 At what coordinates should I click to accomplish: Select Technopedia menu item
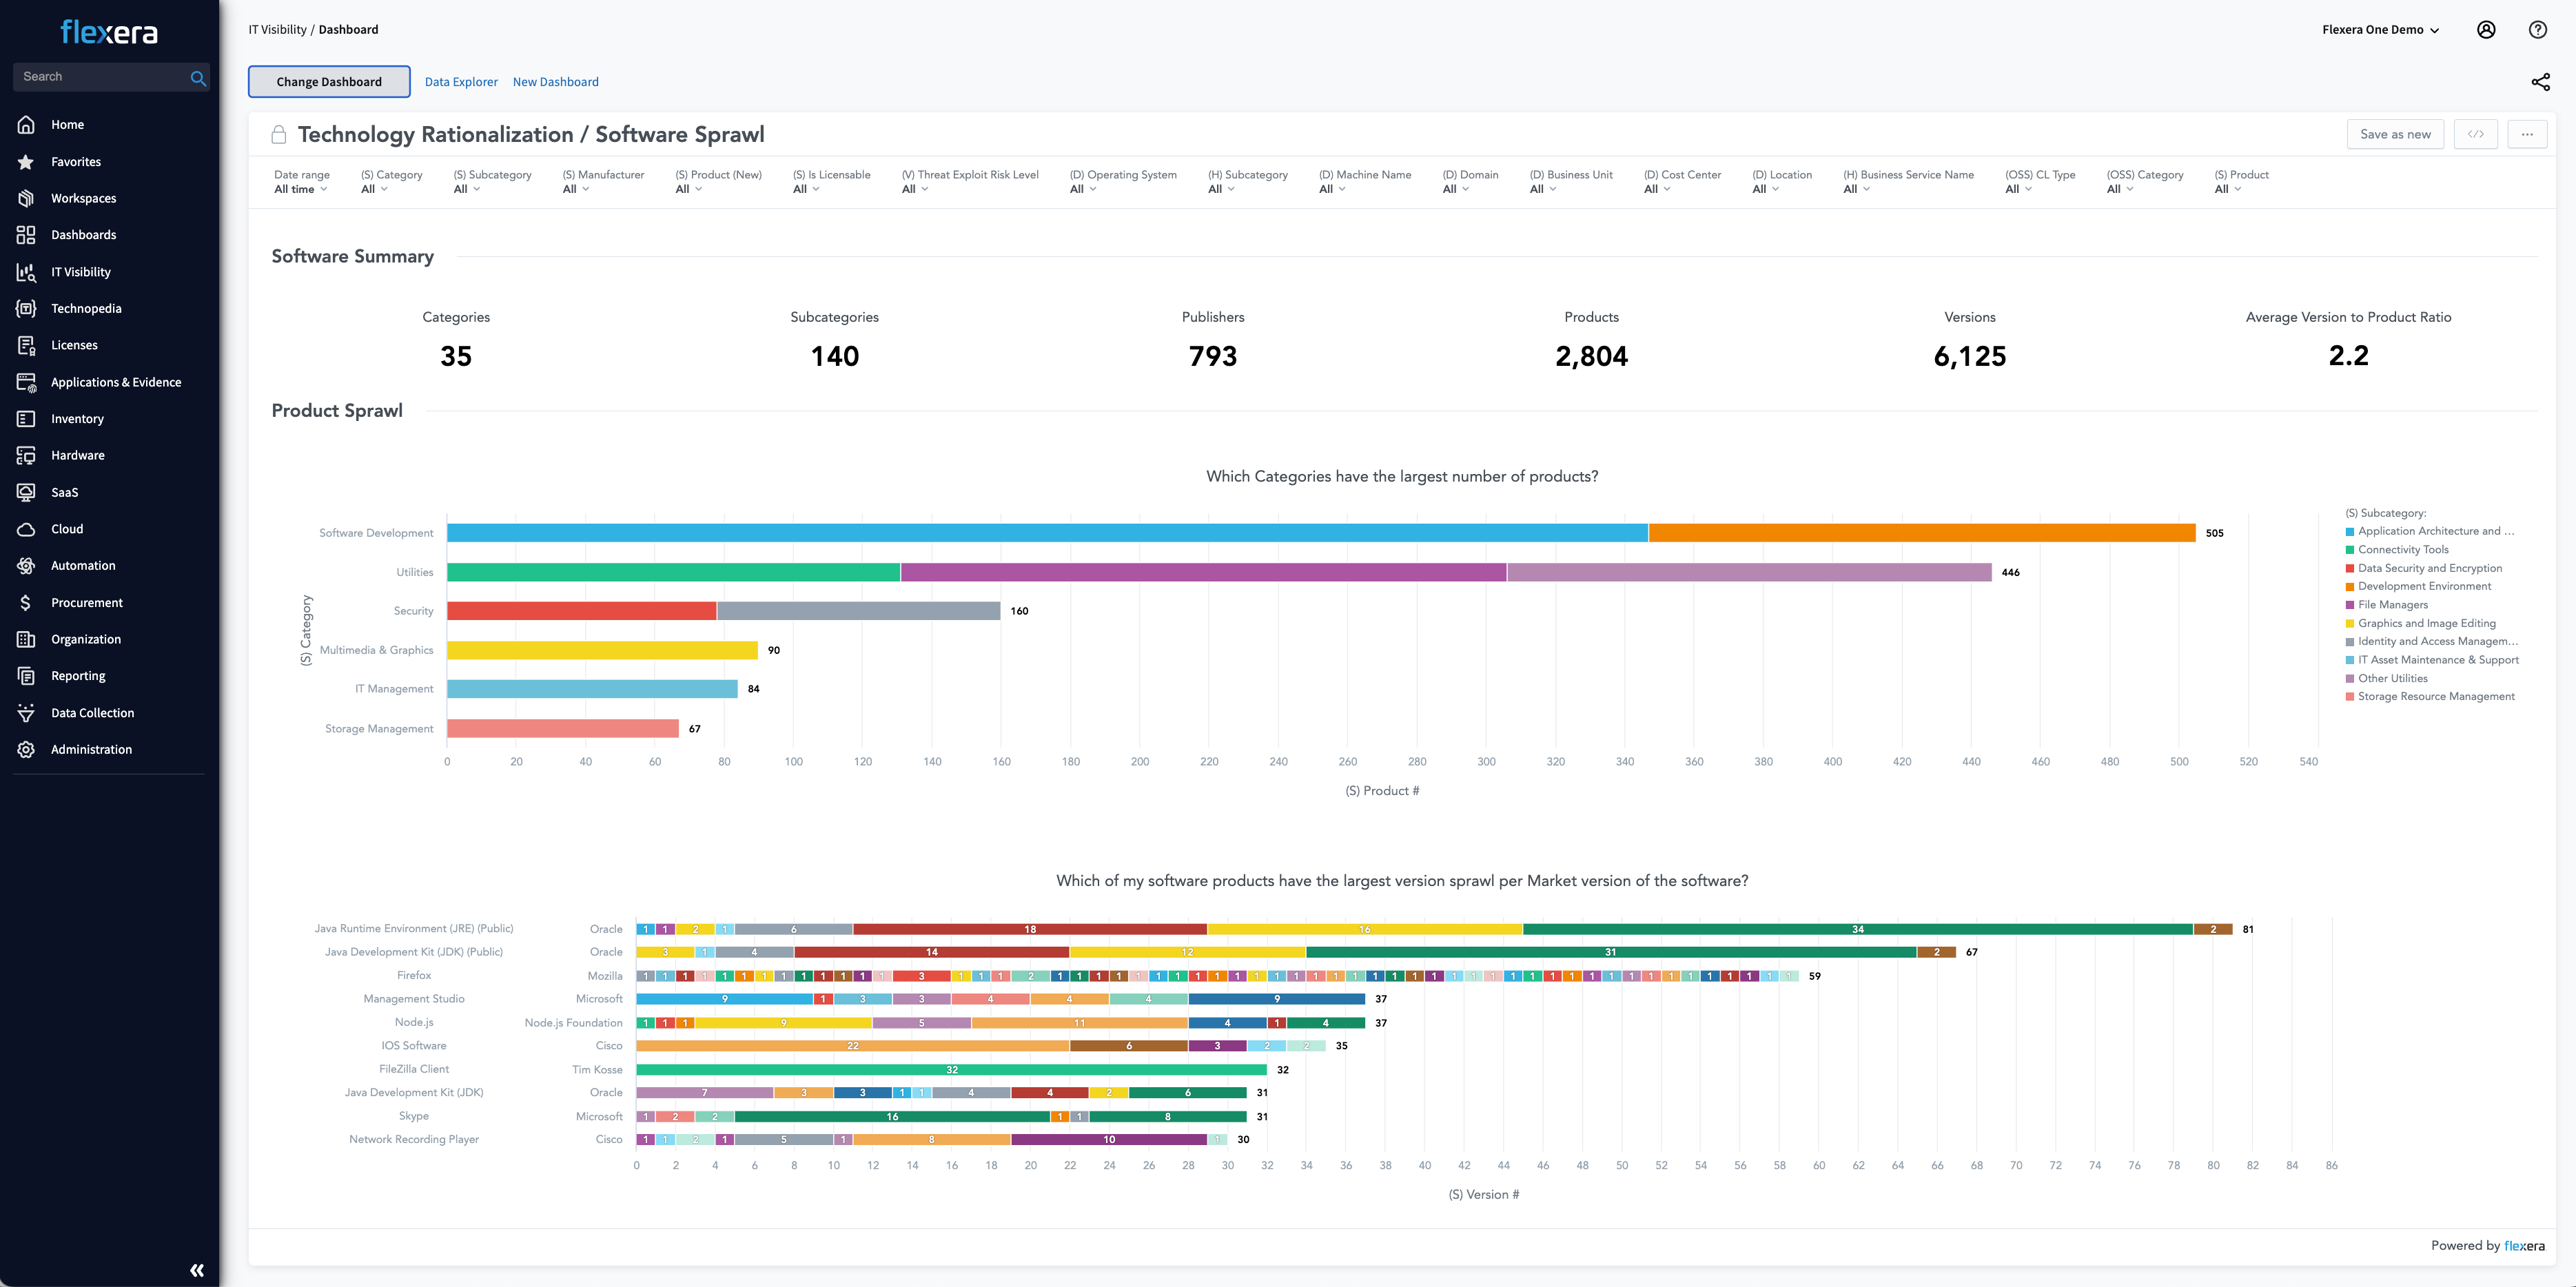click(x=86, y=309)
